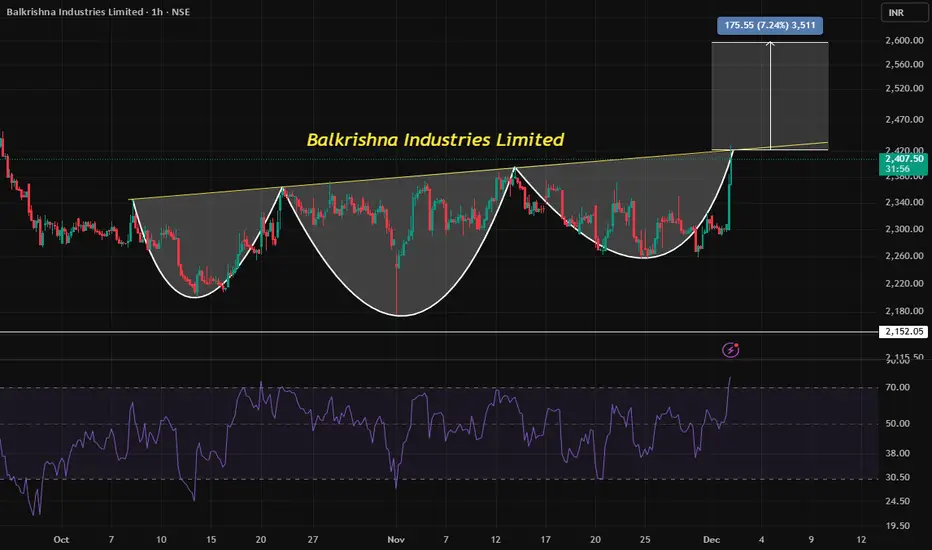Click the 2,470.00 price axis label
The height and width of the screenshot is (550, 932).
pos(904,120)
